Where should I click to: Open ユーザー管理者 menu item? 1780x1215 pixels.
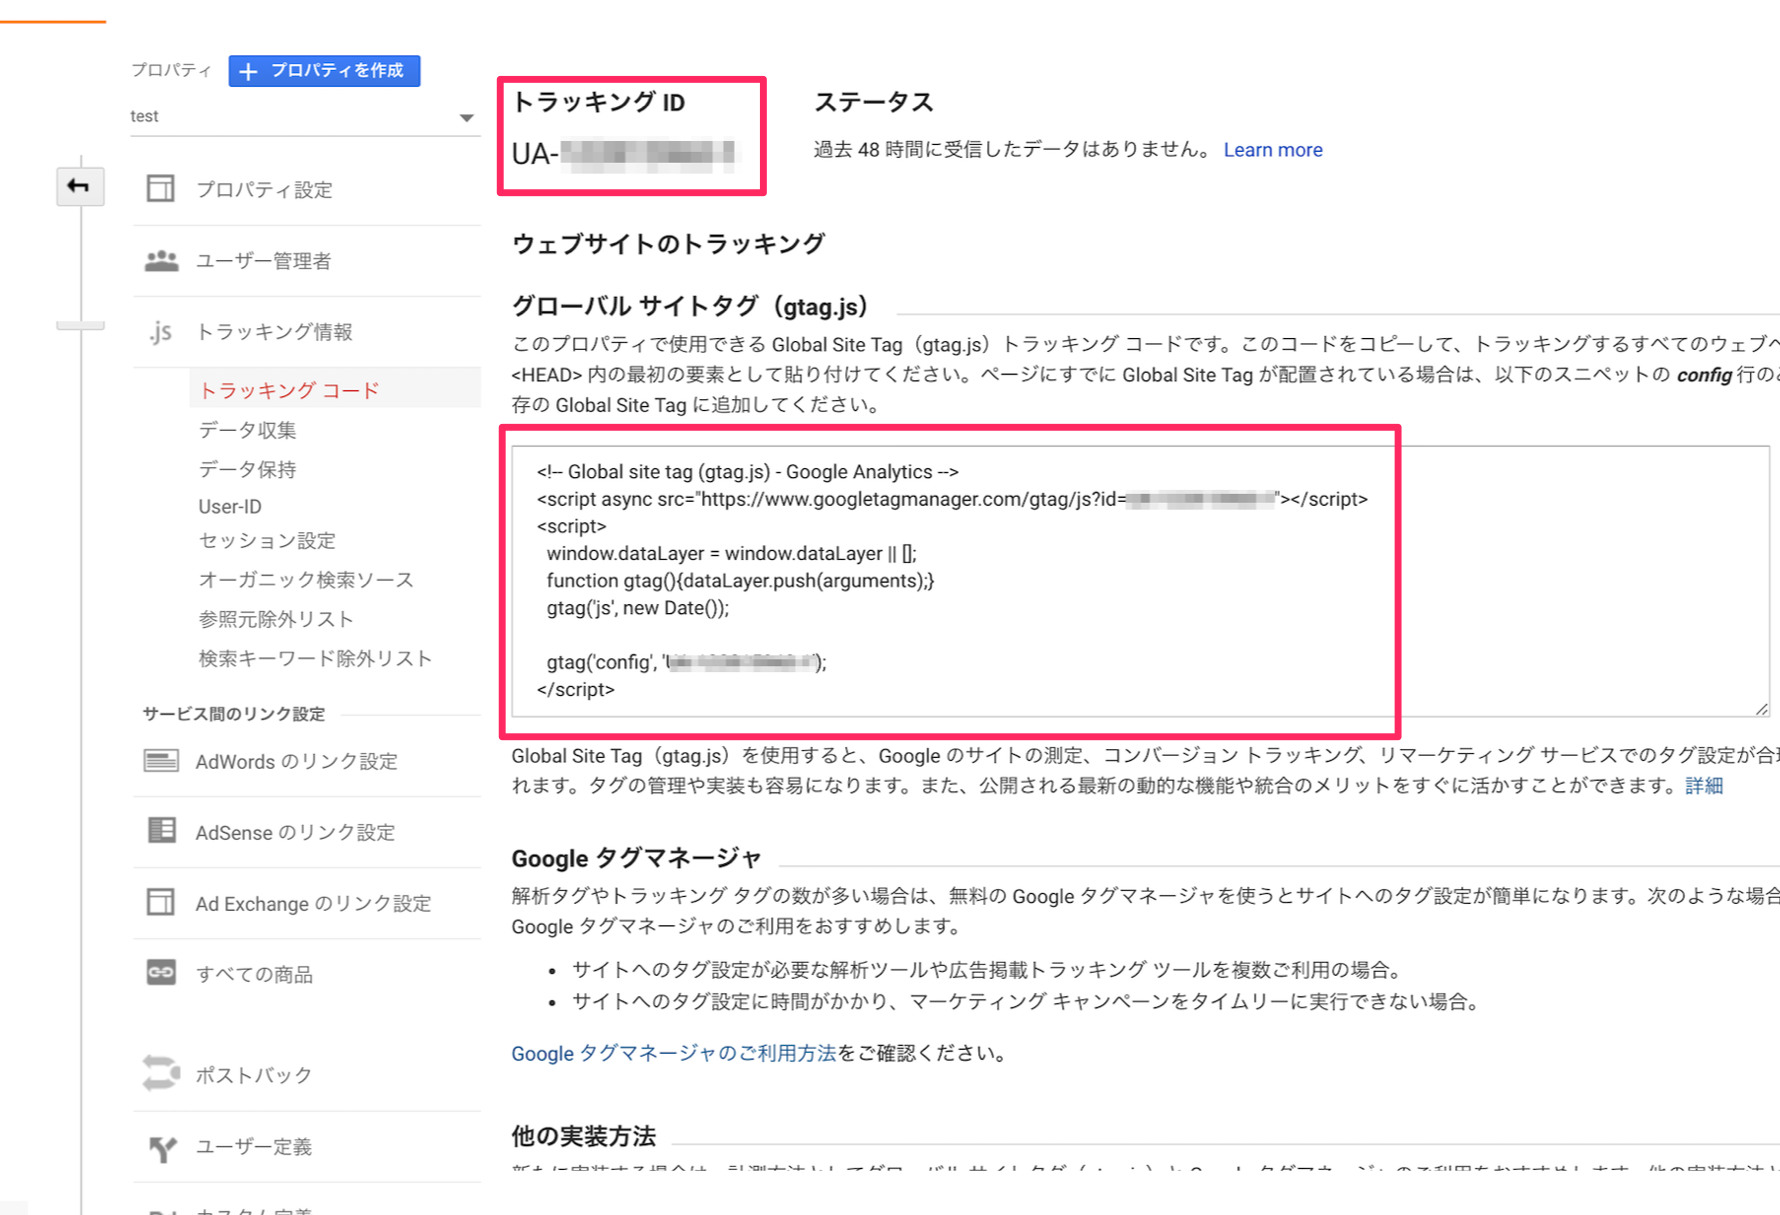[263, 261]
